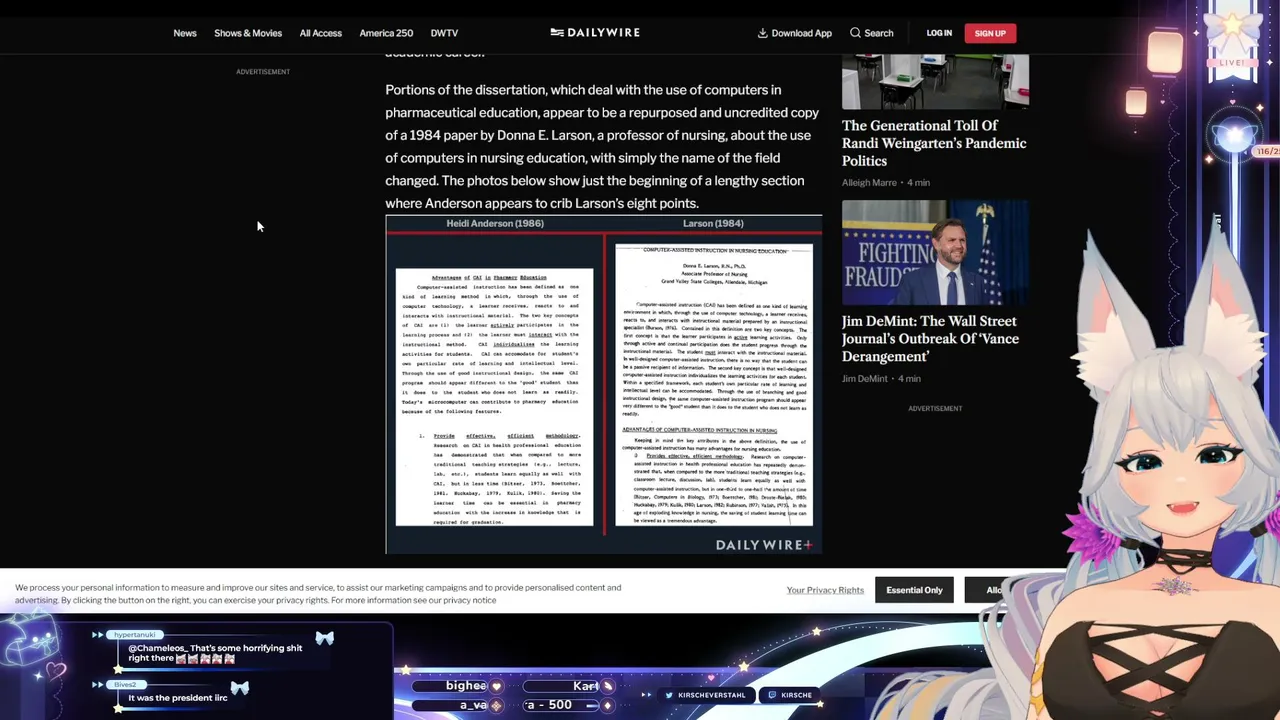Select America 250 in the navigation
Viewport: 1280px width, 720px height.
point(386,33)
